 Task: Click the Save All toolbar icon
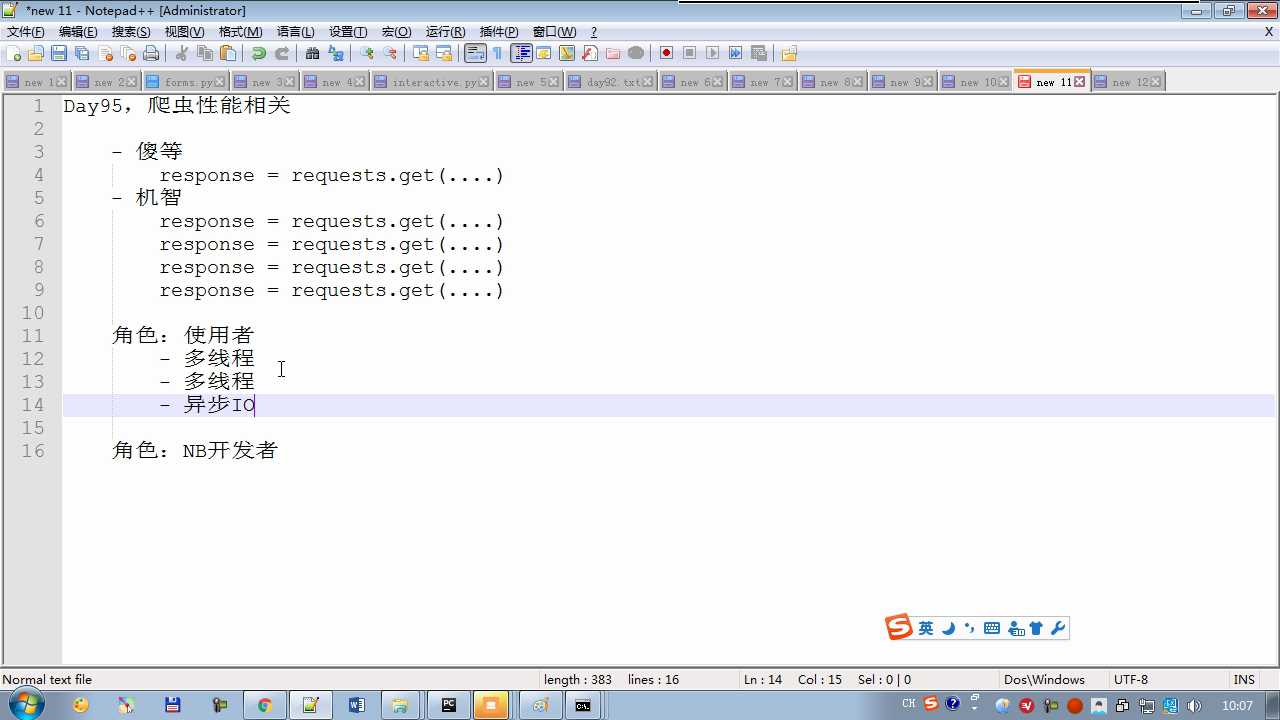point(82,53)
